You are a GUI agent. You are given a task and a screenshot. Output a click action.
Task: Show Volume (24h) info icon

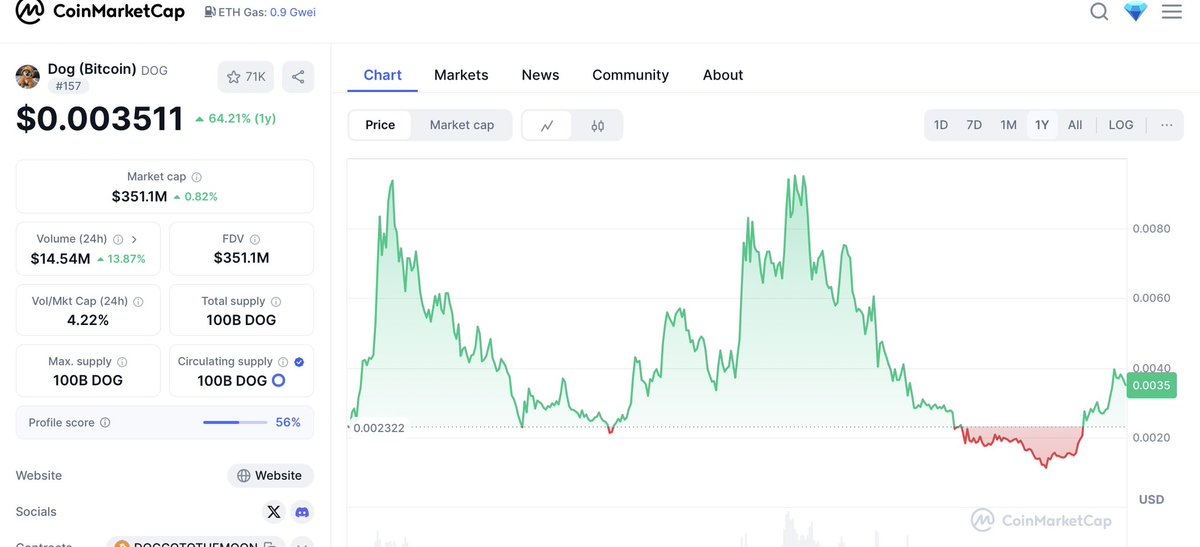[118, 239]
